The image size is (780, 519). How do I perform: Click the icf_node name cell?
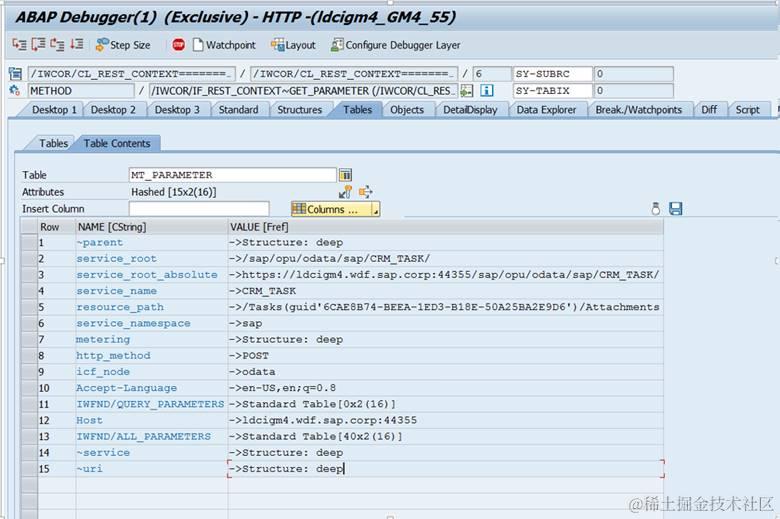pyautogui.click(x=151, y=372)
